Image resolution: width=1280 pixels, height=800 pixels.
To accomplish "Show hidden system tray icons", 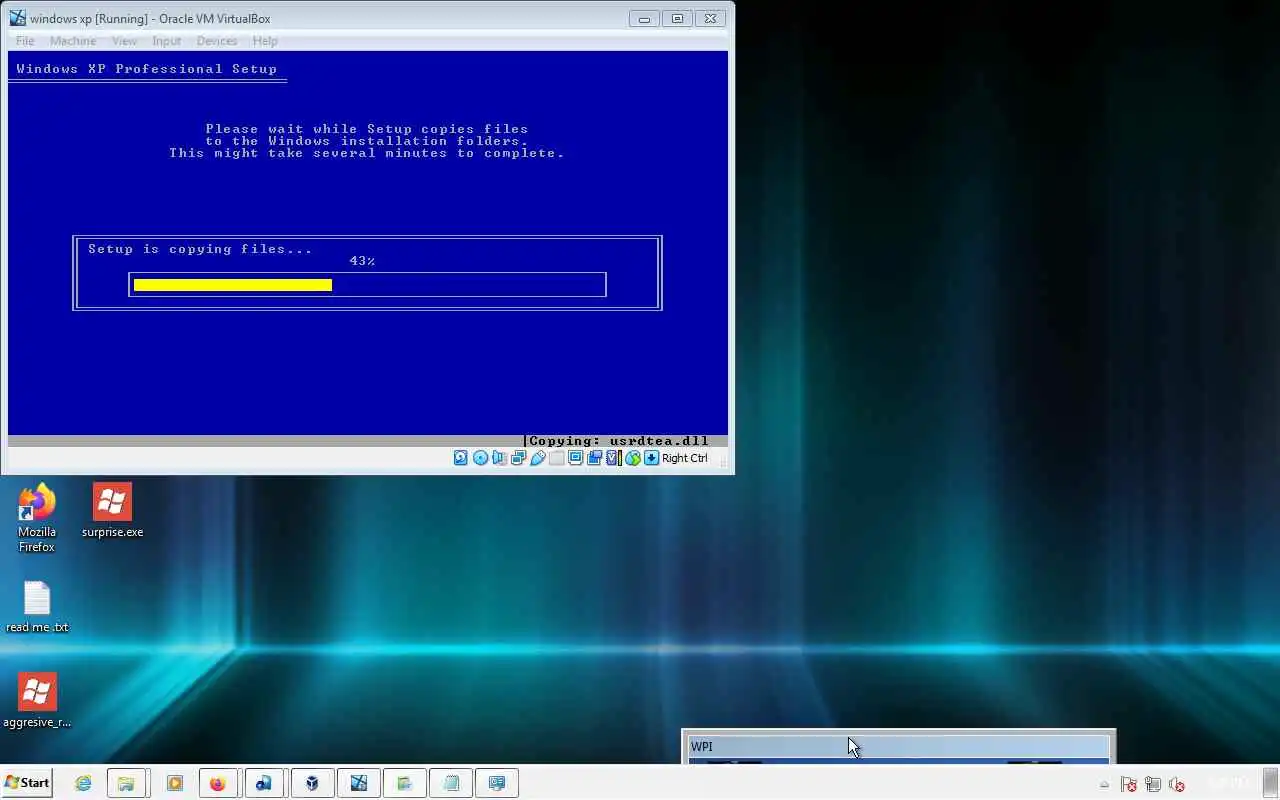I will 1104,785.
